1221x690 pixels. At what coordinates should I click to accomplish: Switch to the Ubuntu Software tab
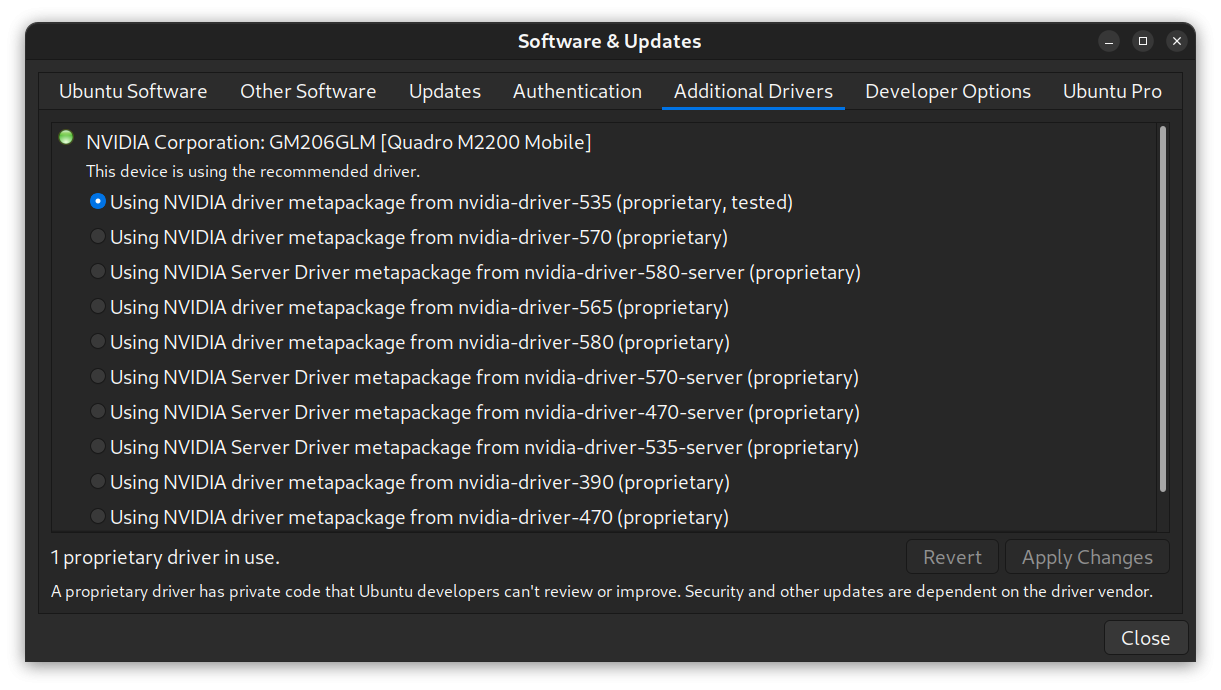pyautogui.click(x=133, y=91)
